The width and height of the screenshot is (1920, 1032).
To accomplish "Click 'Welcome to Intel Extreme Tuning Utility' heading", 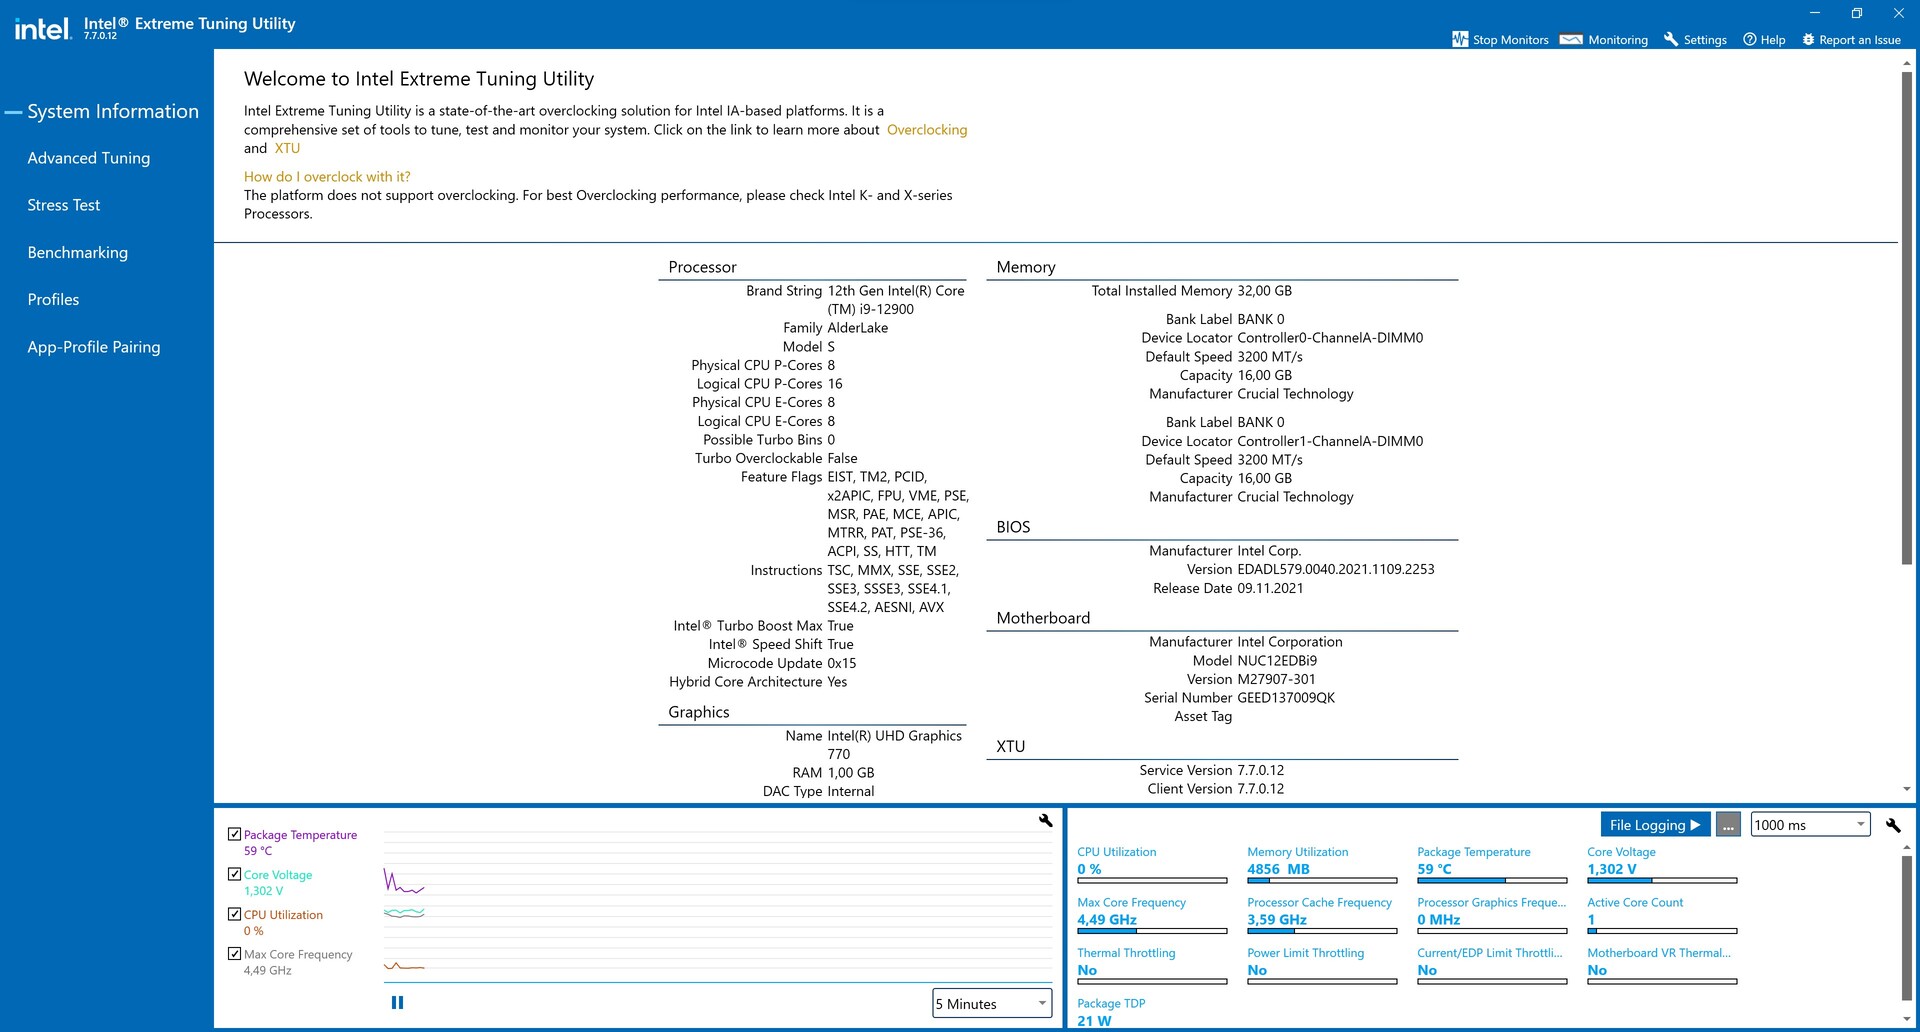I will click(419, 79).
